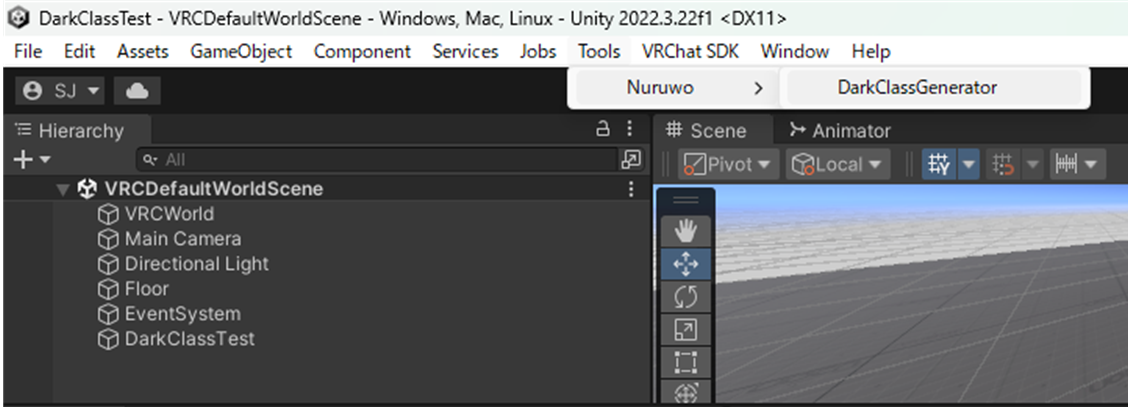
Task: Click the search-by-type icon beside Hierarchy search
Action: pos(630,160)
